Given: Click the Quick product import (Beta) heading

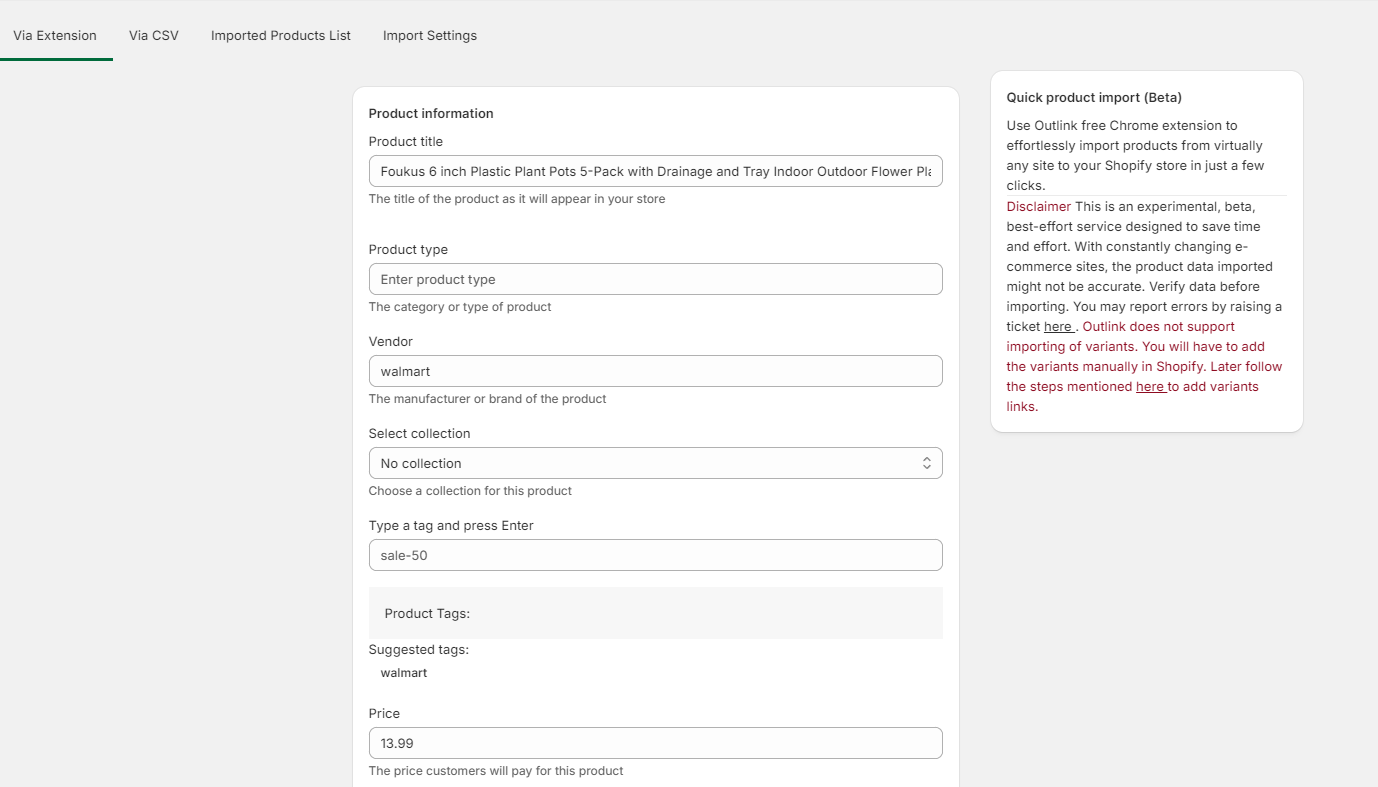Looking at the screenshot, I should pyautogui.click(x=1094, y=98).
